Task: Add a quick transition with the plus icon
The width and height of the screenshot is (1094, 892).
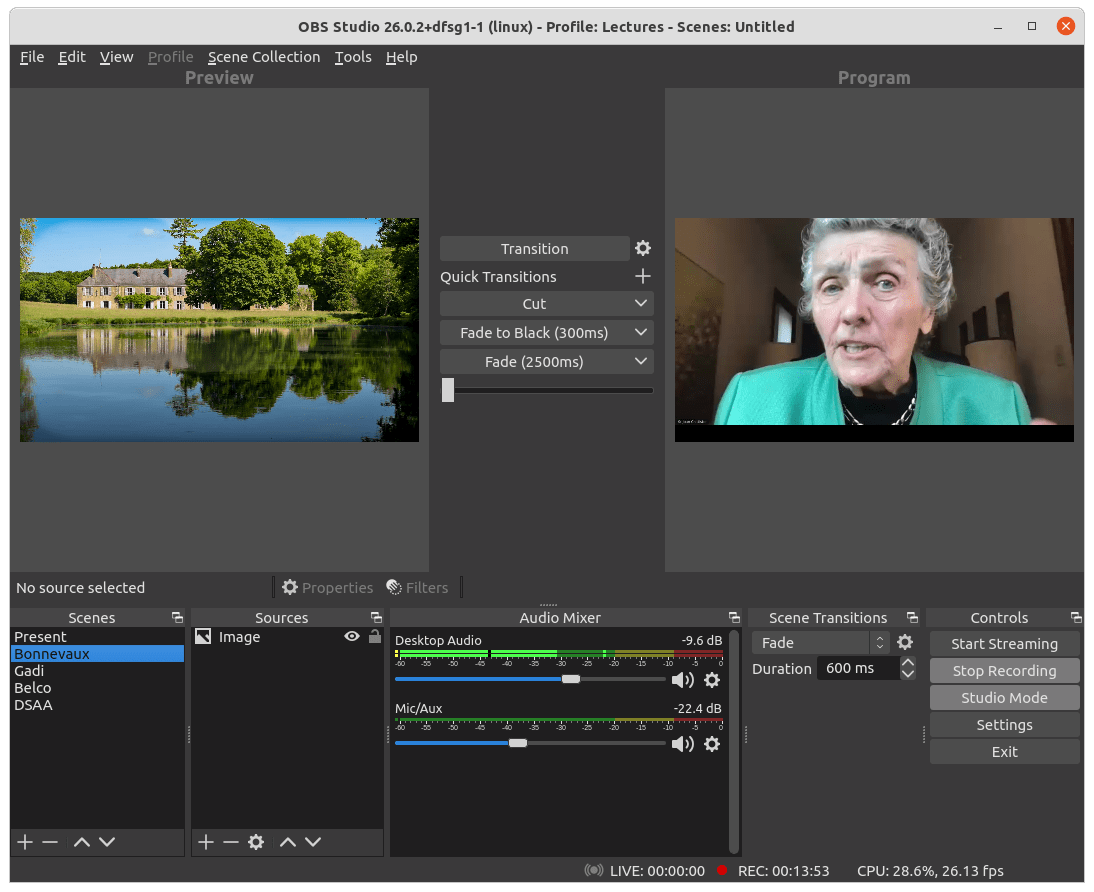Action: (x=643, y=276)
